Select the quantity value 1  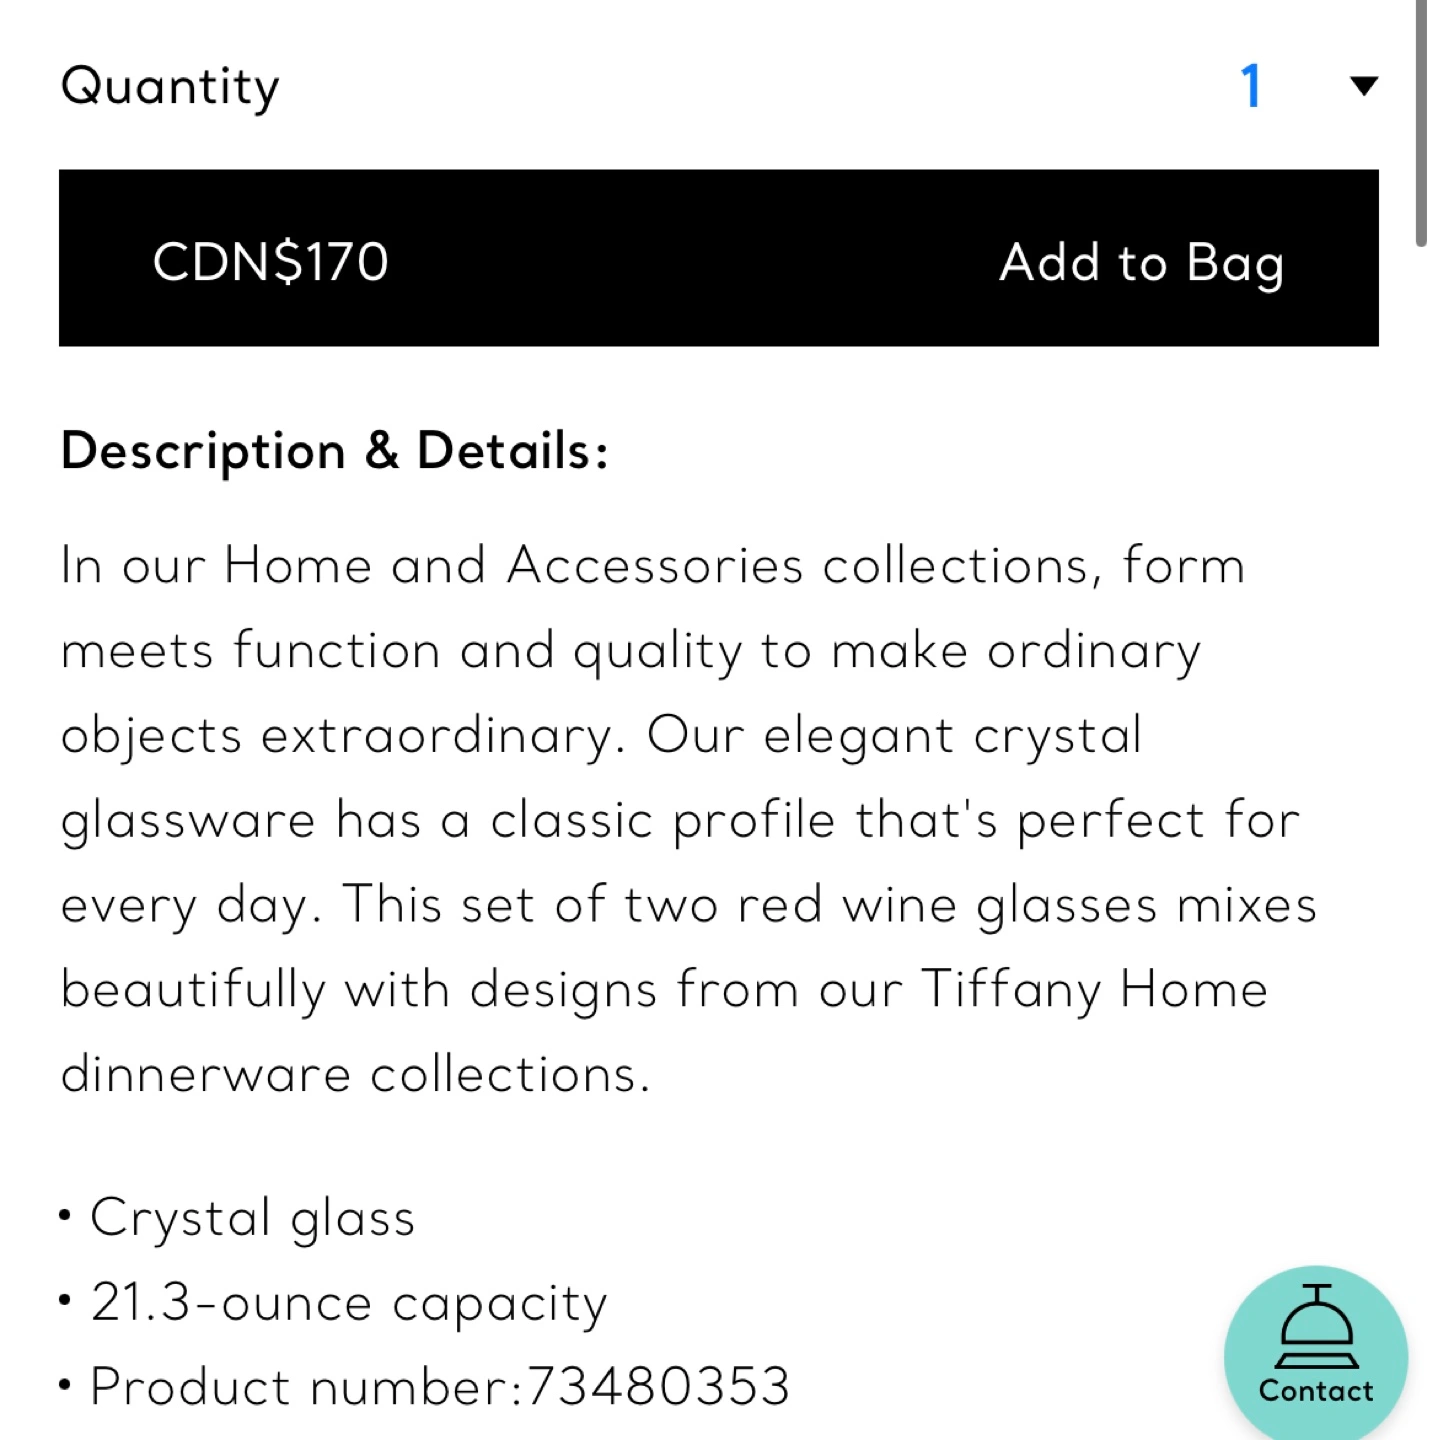pyautogui.click(x=1251, y=86)
